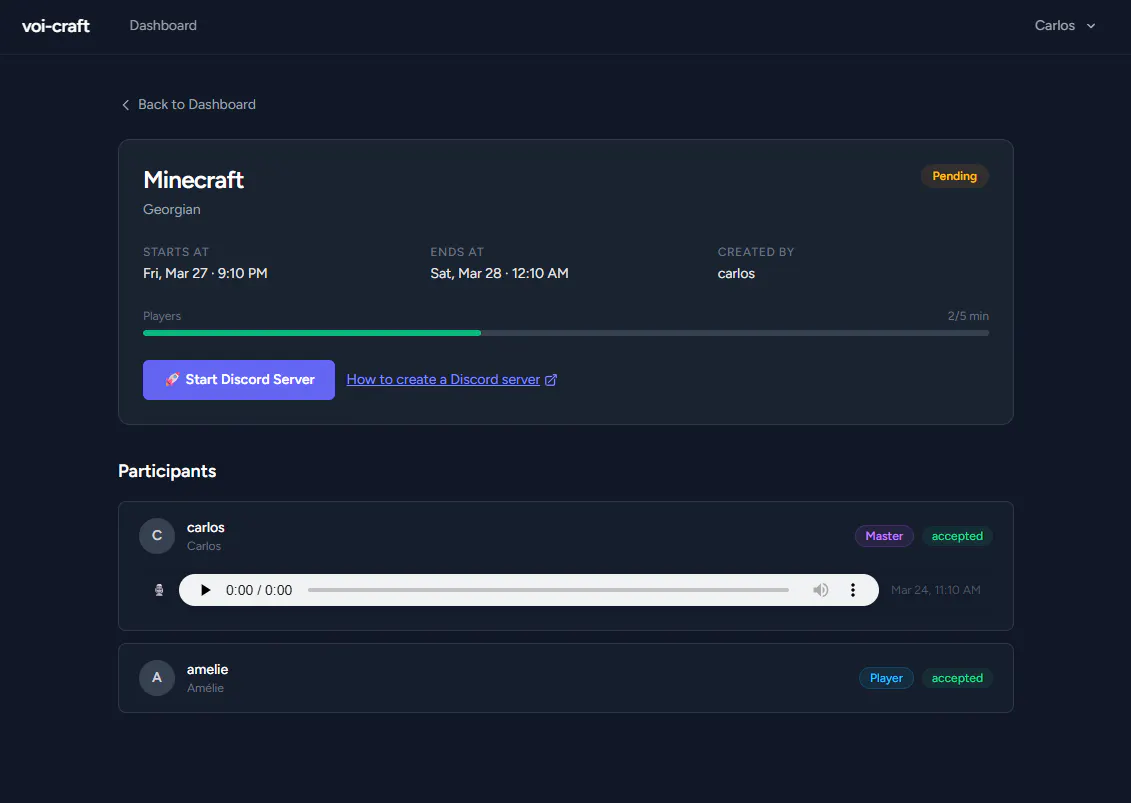Click the Georgian language label
This screenshot has height=803, width=1131.
pos(172,209)
